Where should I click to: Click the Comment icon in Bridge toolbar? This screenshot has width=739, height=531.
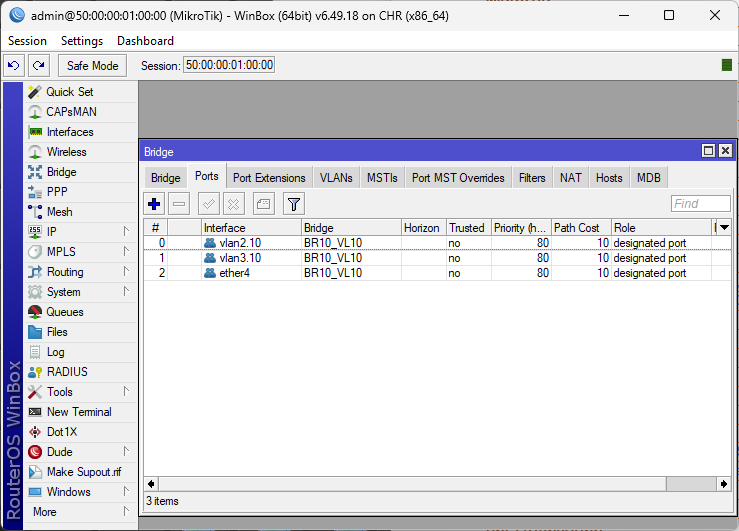pos(262,204)
